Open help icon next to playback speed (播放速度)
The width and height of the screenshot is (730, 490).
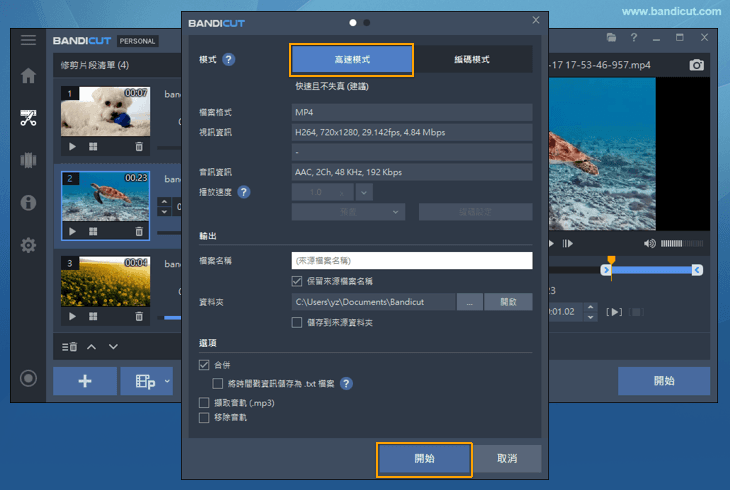click(243, 192)
